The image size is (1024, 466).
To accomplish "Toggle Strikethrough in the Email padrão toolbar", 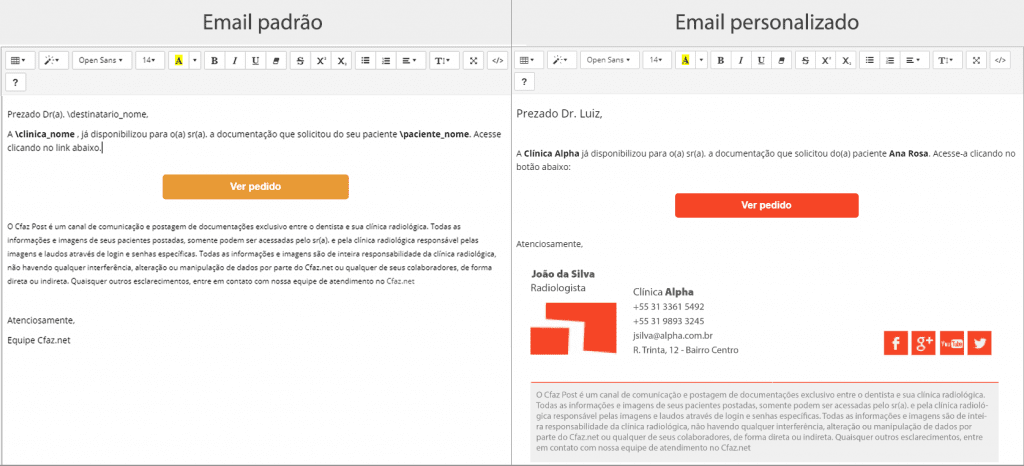I will click(x=300, y=60).
